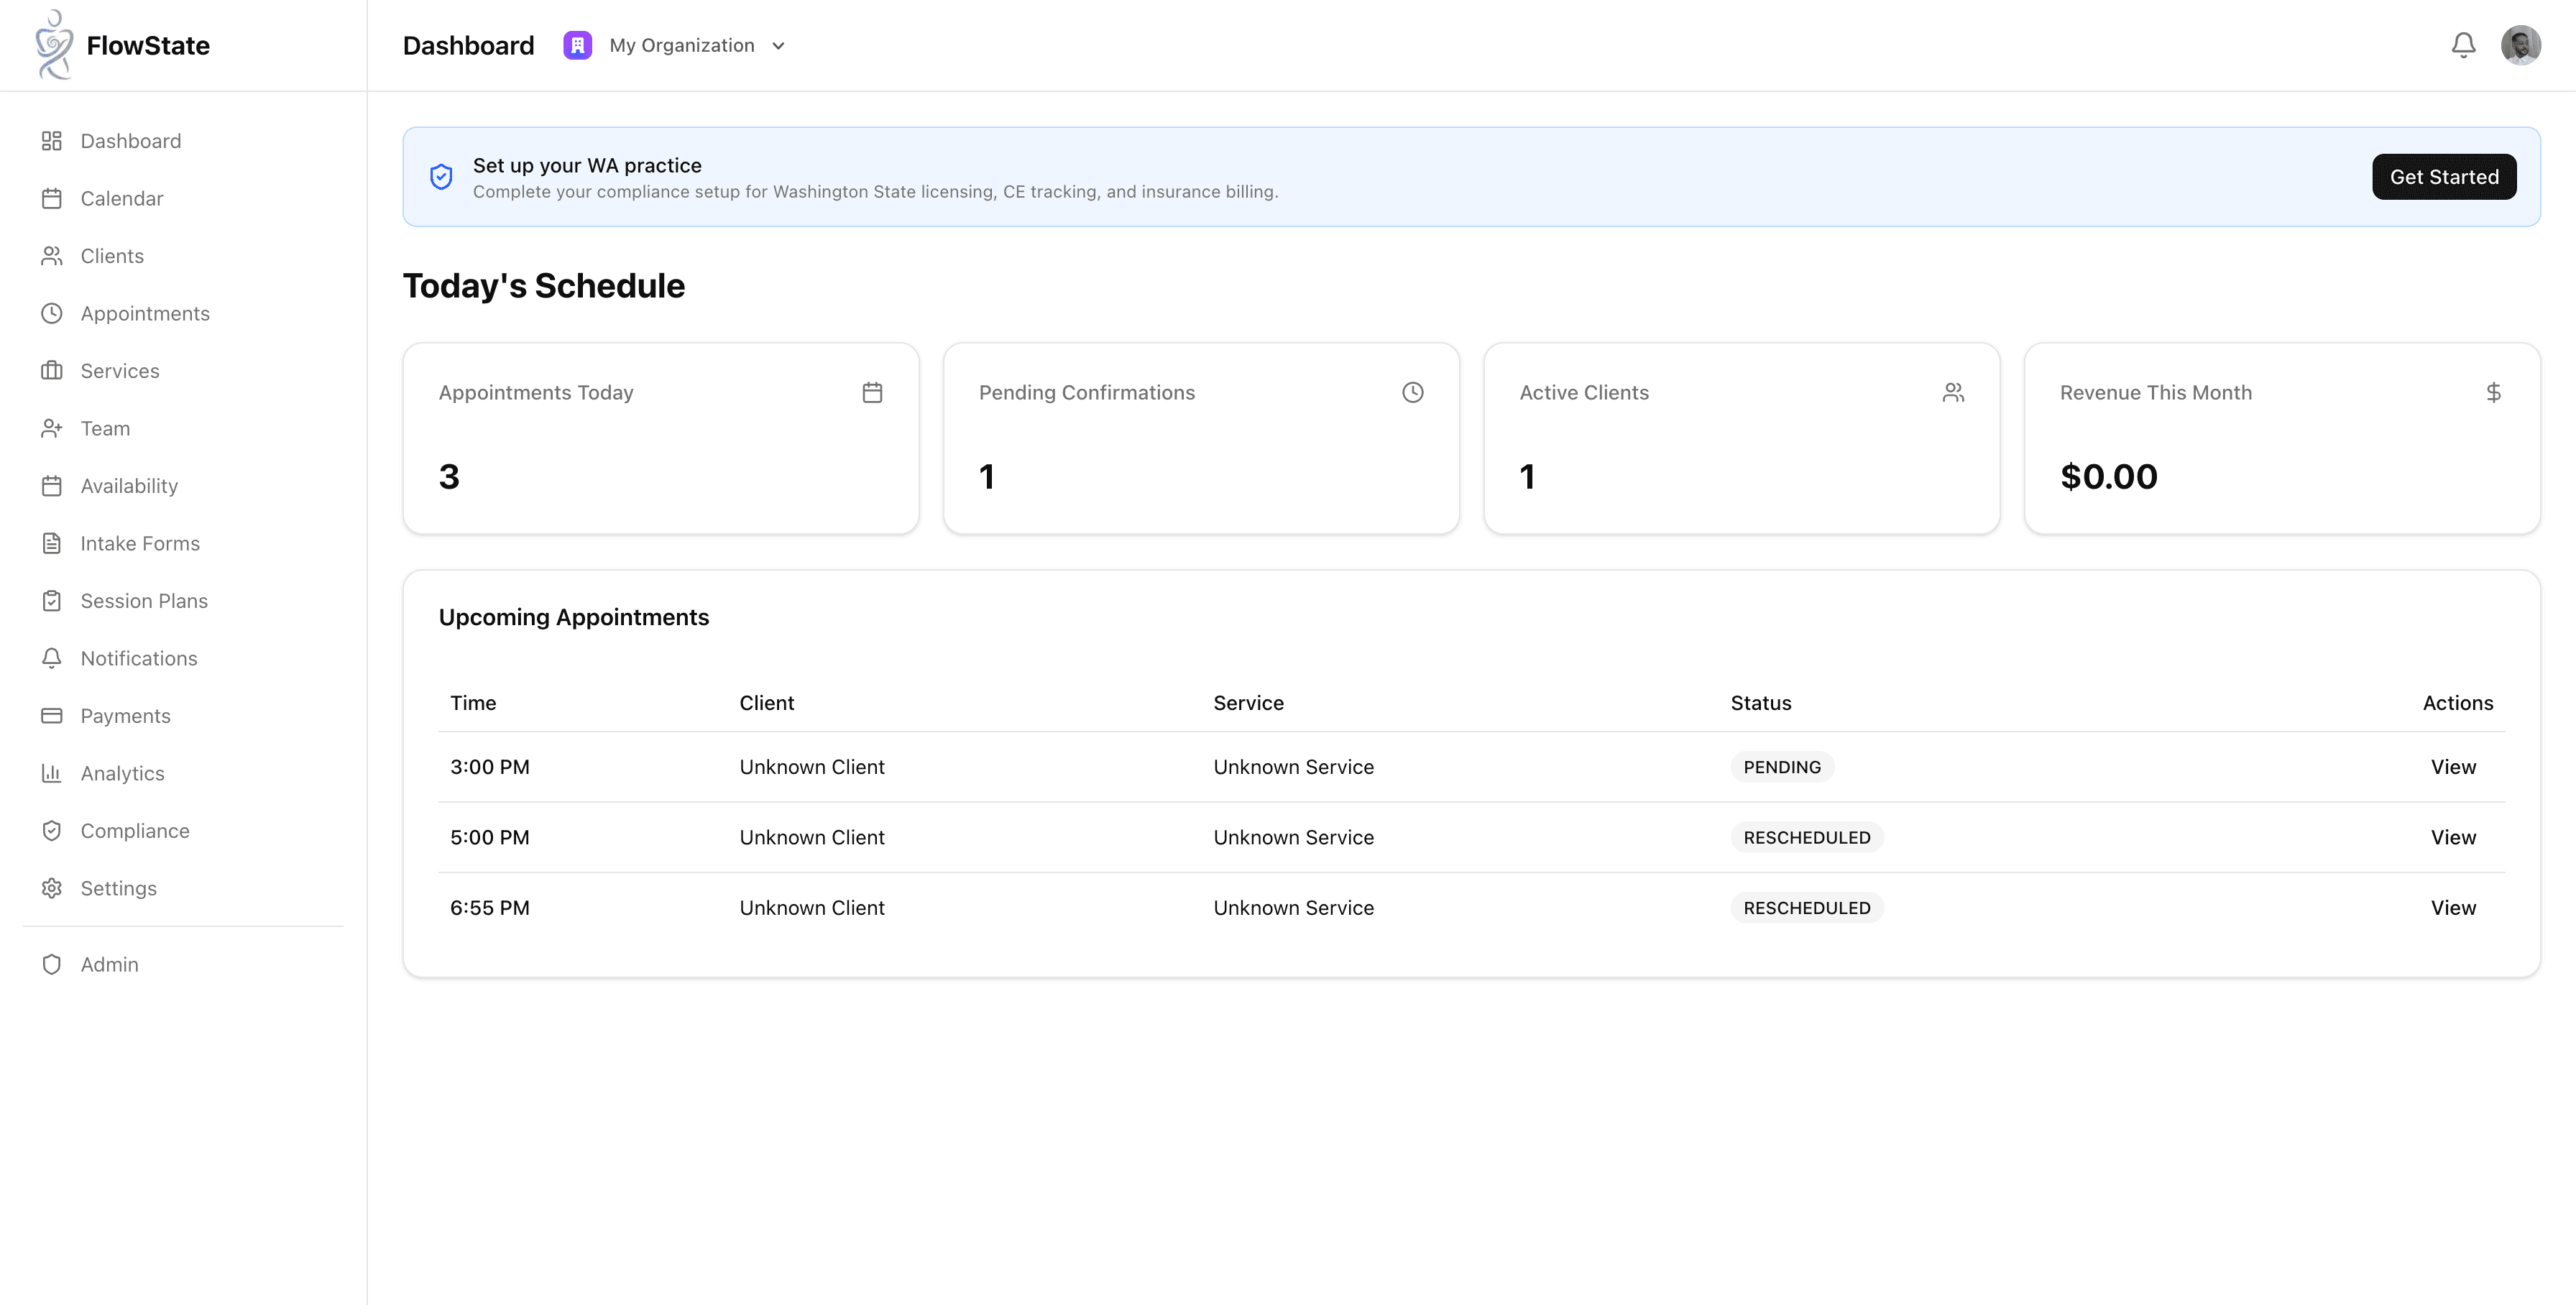Click the Analytics chart icon
Image resolution: width=2576 pixels, height=1305 pixels.
[52, 773]
